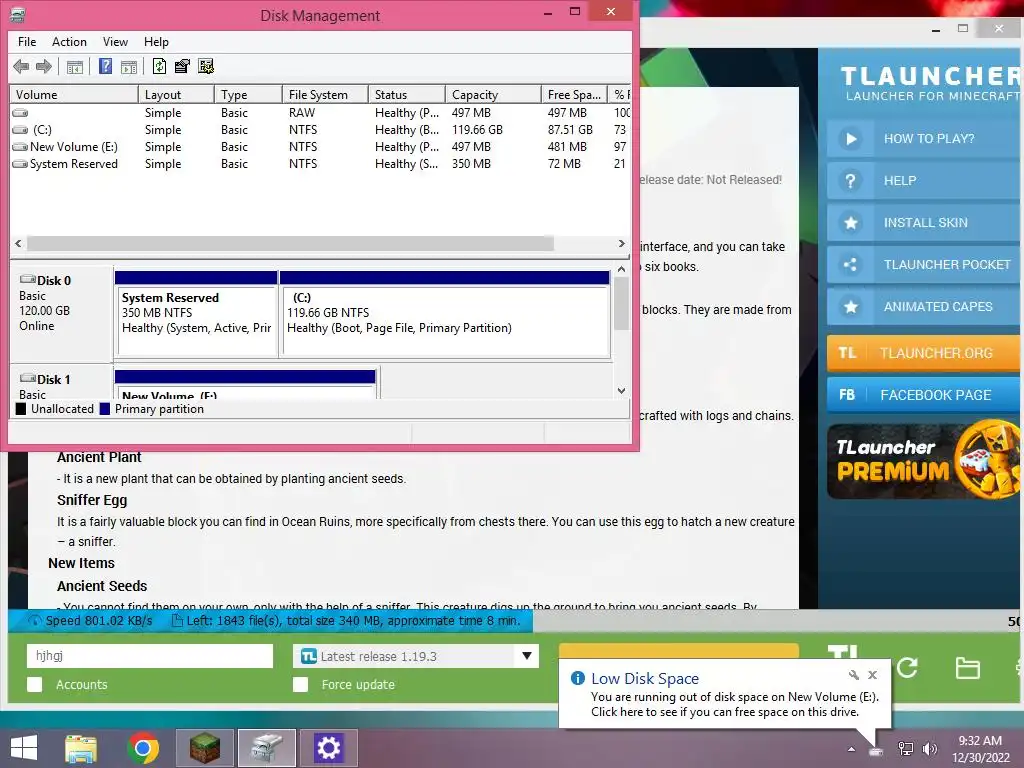Click the TLauncher Pocket share icon

[850, 264]
